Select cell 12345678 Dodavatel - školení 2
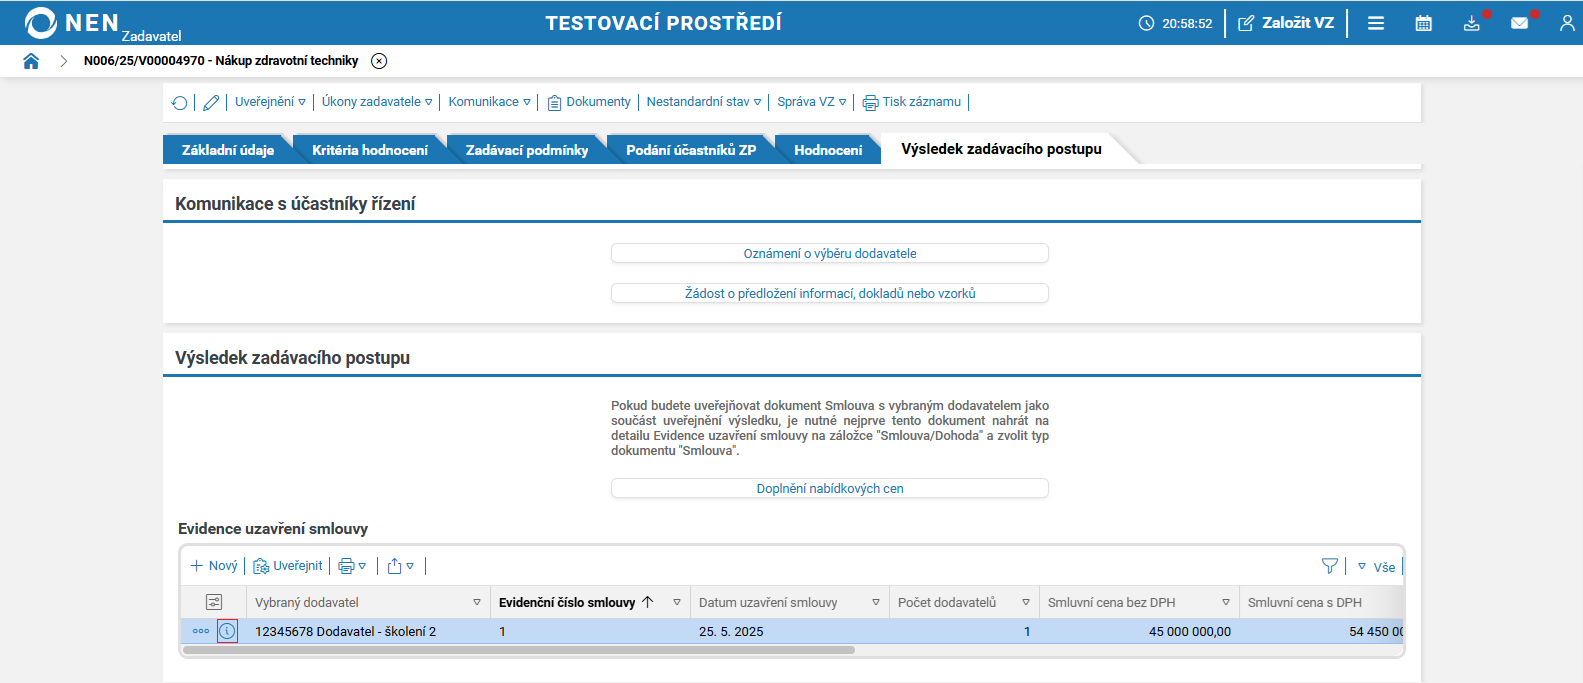Viewport: 1583px width, 683px height. click(x=346, y=631)
